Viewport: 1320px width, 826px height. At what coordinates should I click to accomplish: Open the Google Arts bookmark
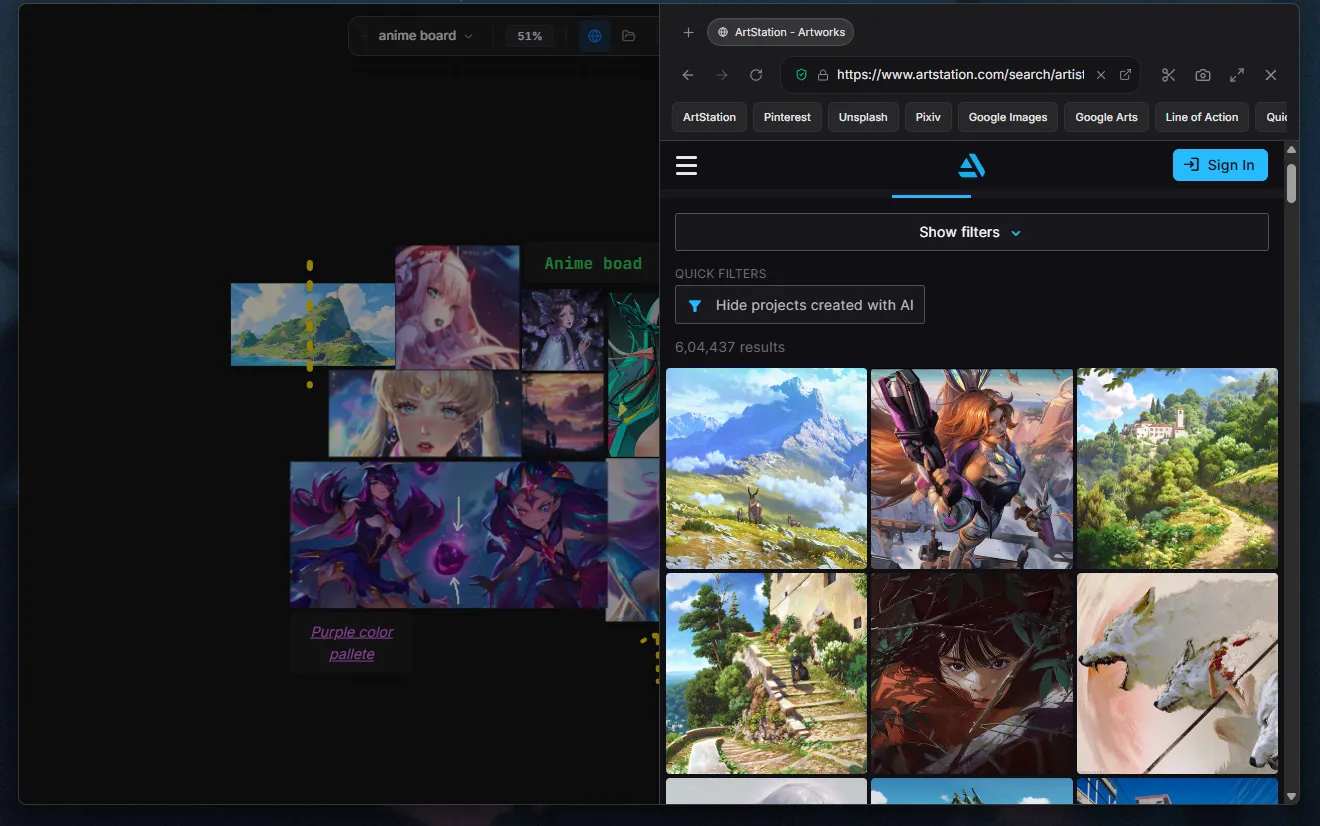coord(1106,117)
